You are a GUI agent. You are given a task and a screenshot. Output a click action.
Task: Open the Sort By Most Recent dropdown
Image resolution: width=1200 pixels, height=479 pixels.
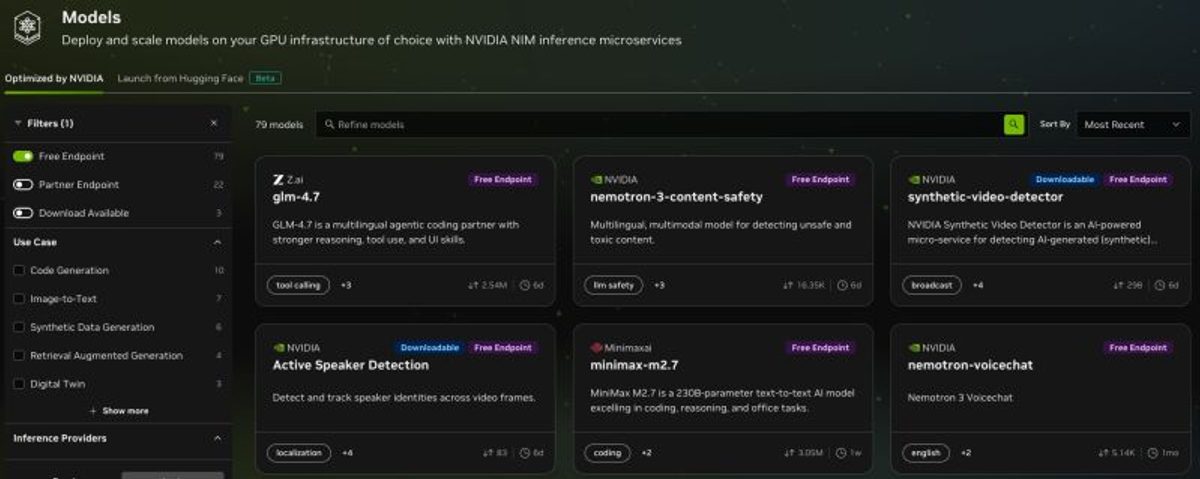[1133, 125]
